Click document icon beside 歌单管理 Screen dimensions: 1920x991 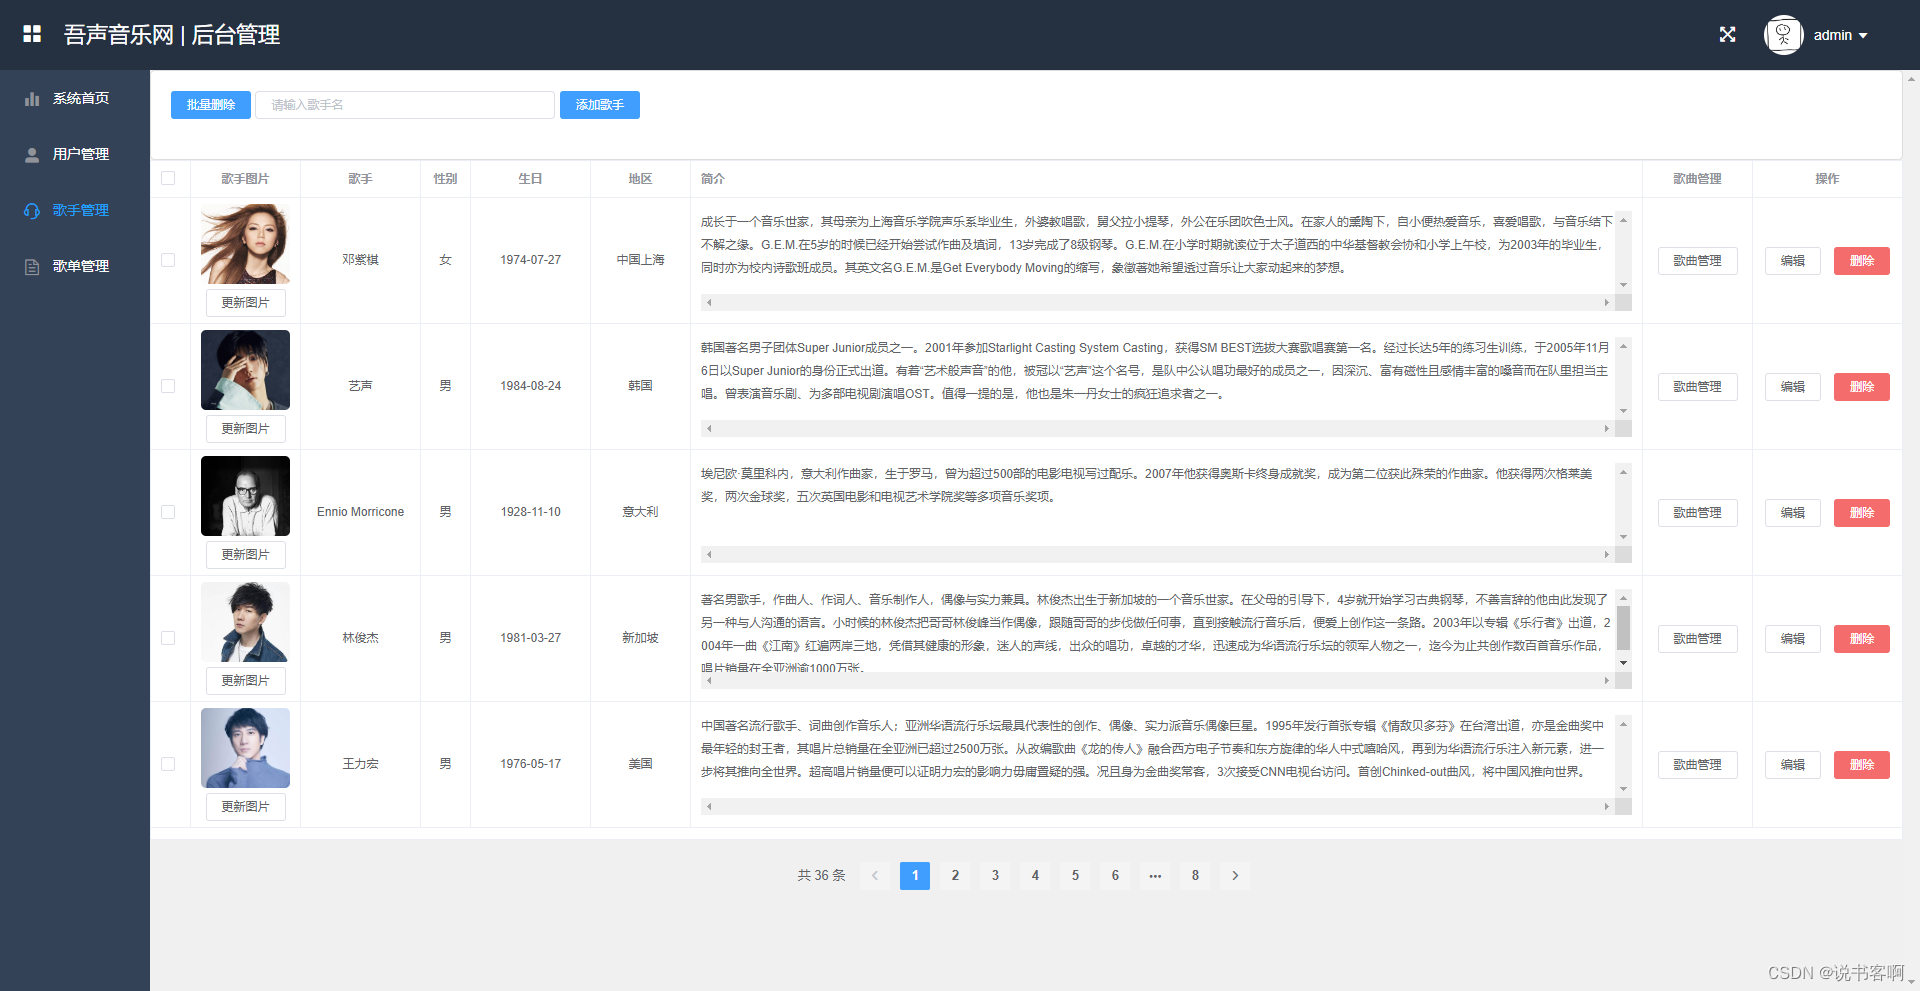tap(32, 266)
